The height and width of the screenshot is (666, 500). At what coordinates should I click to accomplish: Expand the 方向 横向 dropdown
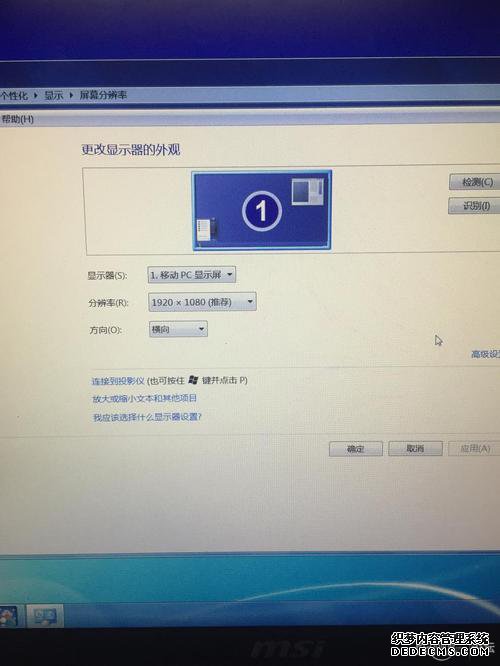click(x=178, y=329)
